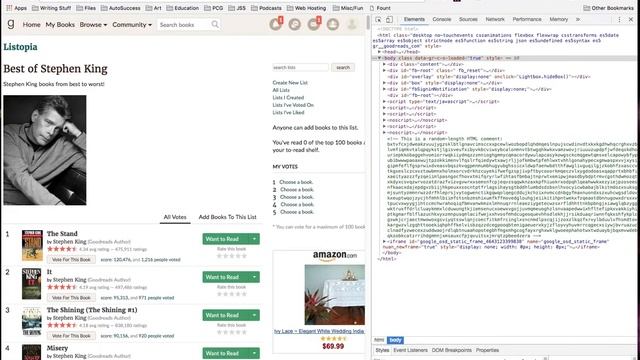Screen dimensions: 640x360
Task: Open Other Bookmarks folder
Action: tap(608, 8)
